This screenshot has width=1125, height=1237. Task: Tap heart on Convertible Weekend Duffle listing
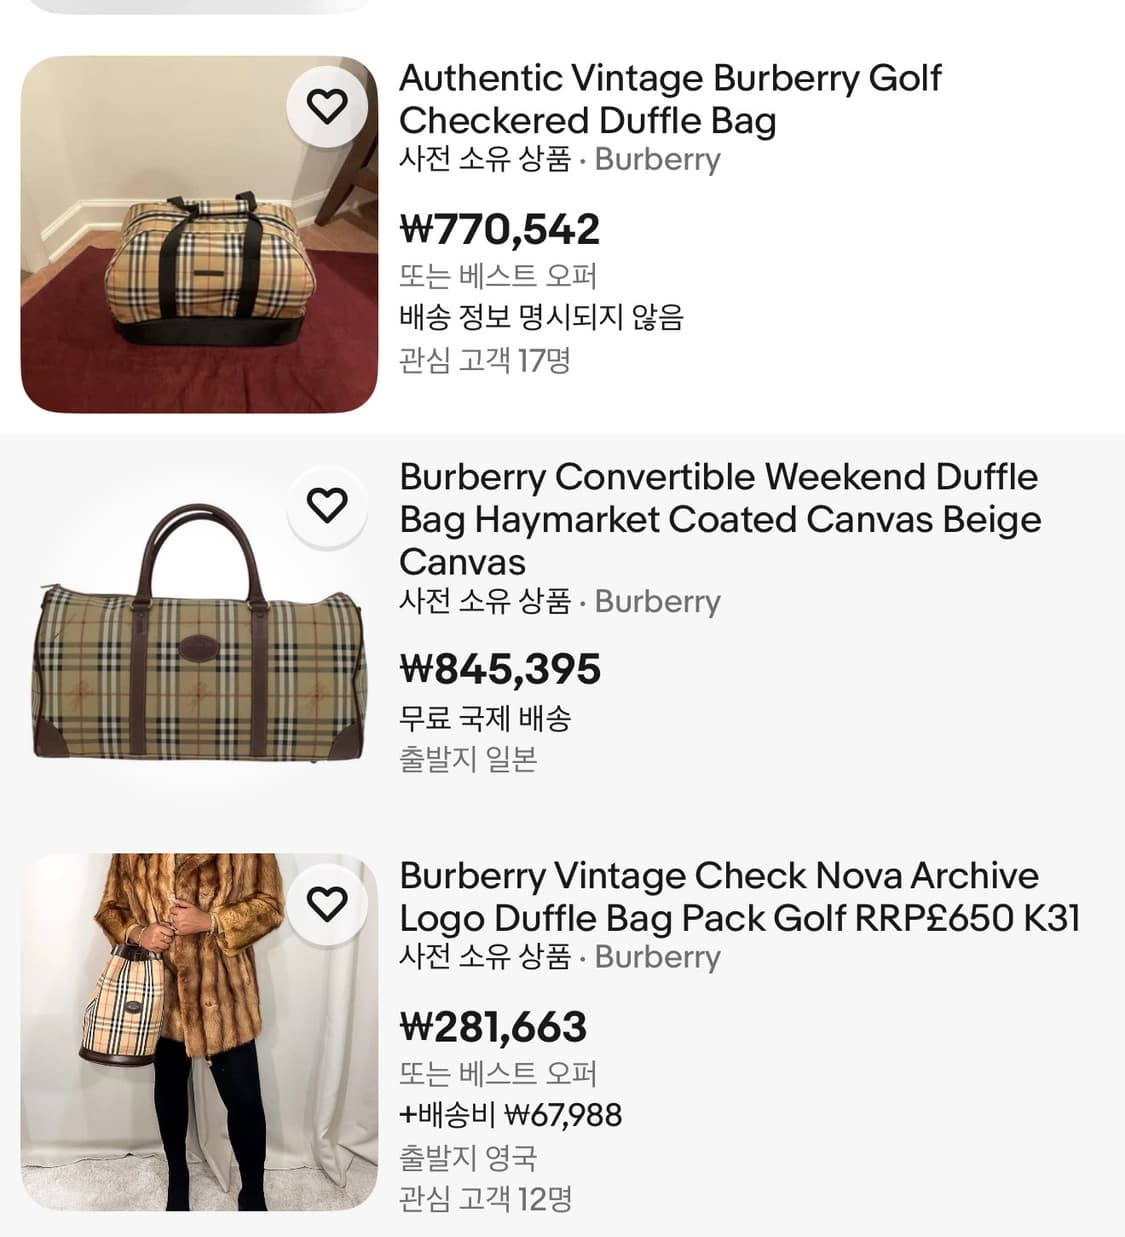point(326,505)
